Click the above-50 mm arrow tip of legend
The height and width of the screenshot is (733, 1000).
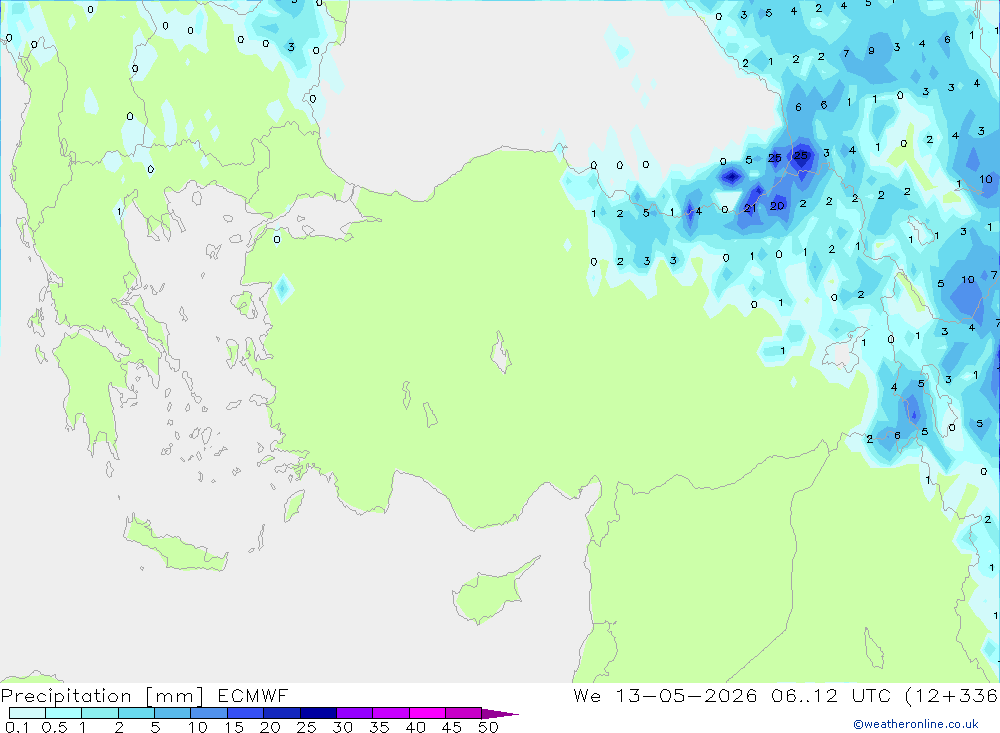pos(500,713)
